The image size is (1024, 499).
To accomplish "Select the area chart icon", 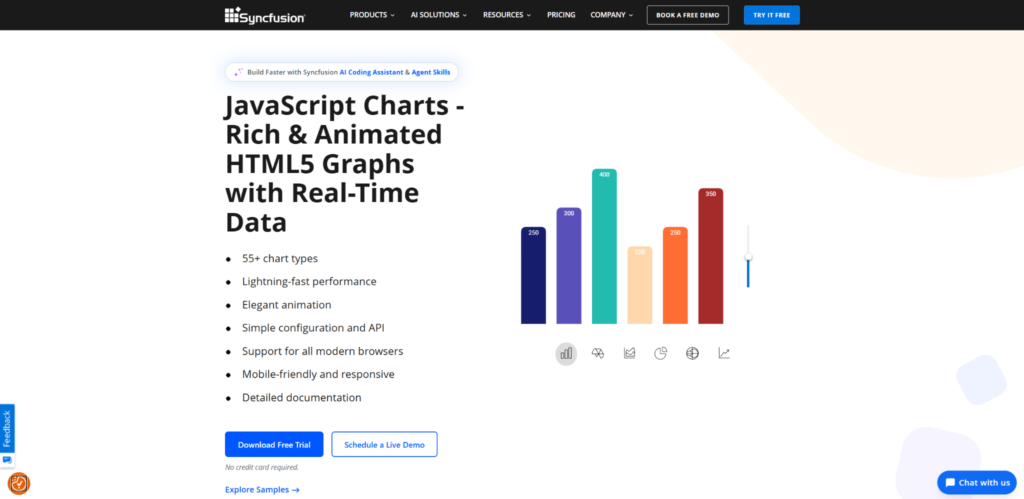I will pyautogui.click(x=630, y=353).
